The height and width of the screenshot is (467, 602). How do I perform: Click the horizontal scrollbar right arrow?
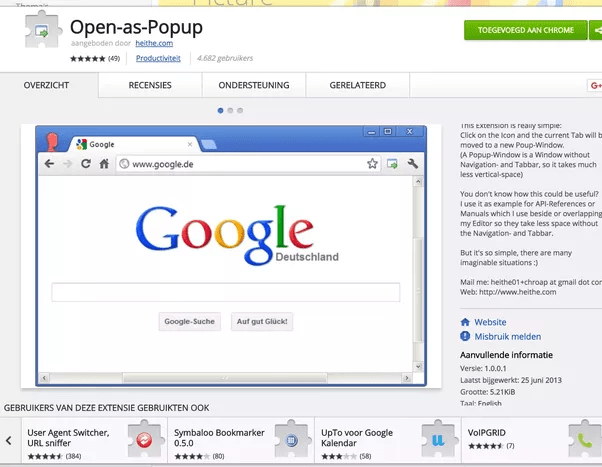pos(407,378)
